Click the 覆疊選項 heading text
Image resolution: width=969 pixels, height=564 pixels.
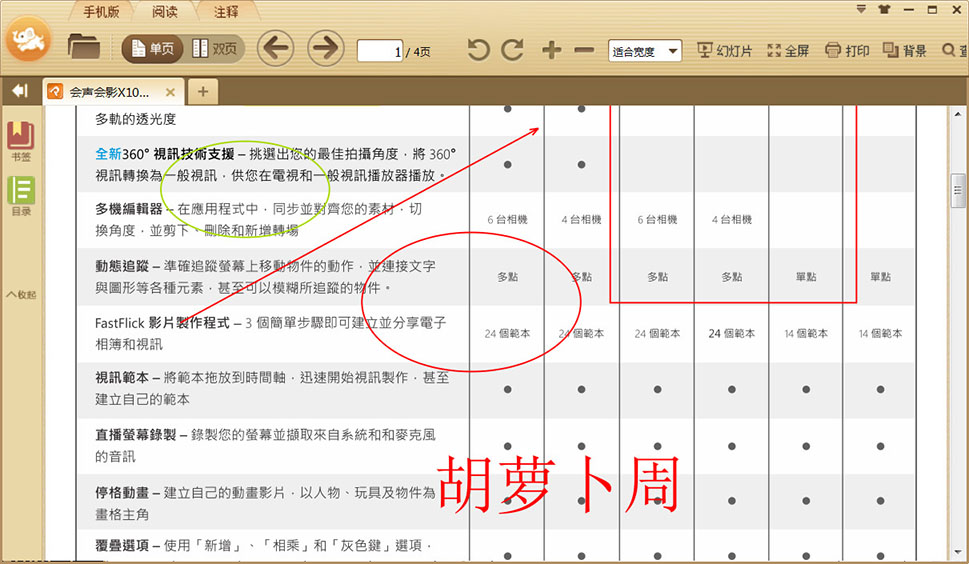tap(122, 545)
